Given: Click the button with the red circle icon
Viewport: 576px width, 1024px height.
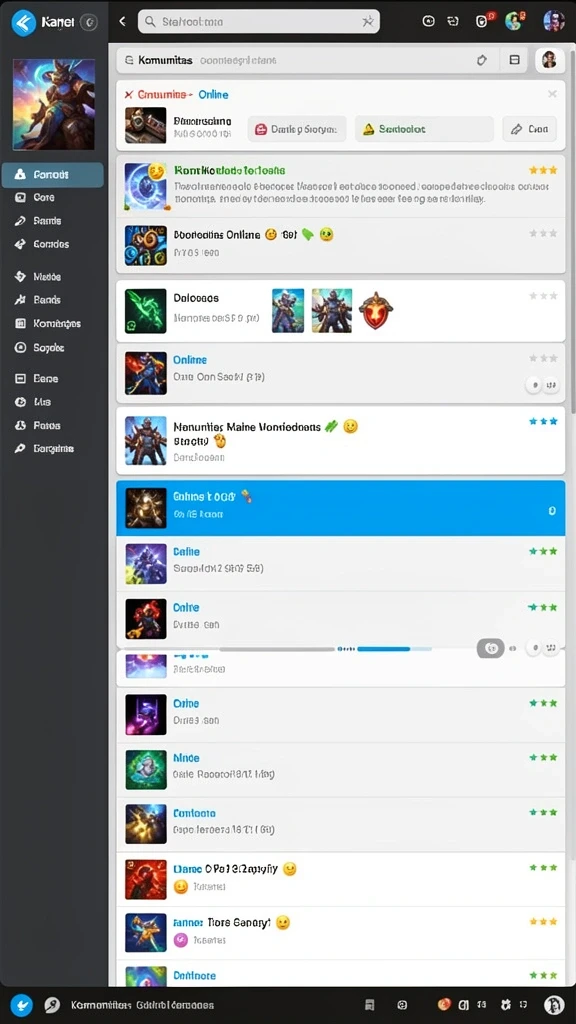Looking at the screenshot, I should [x=297, y=129].
